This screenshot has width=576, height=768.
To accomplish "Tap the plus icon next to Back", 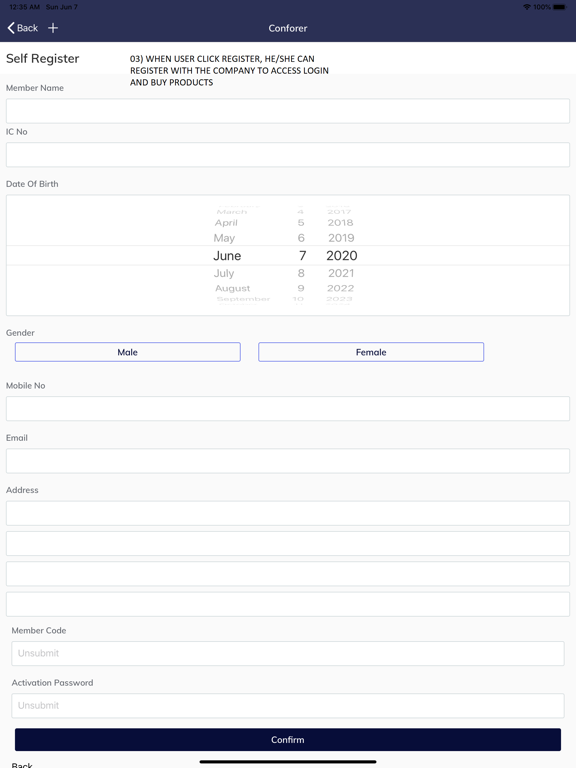I will click(53, 28).
